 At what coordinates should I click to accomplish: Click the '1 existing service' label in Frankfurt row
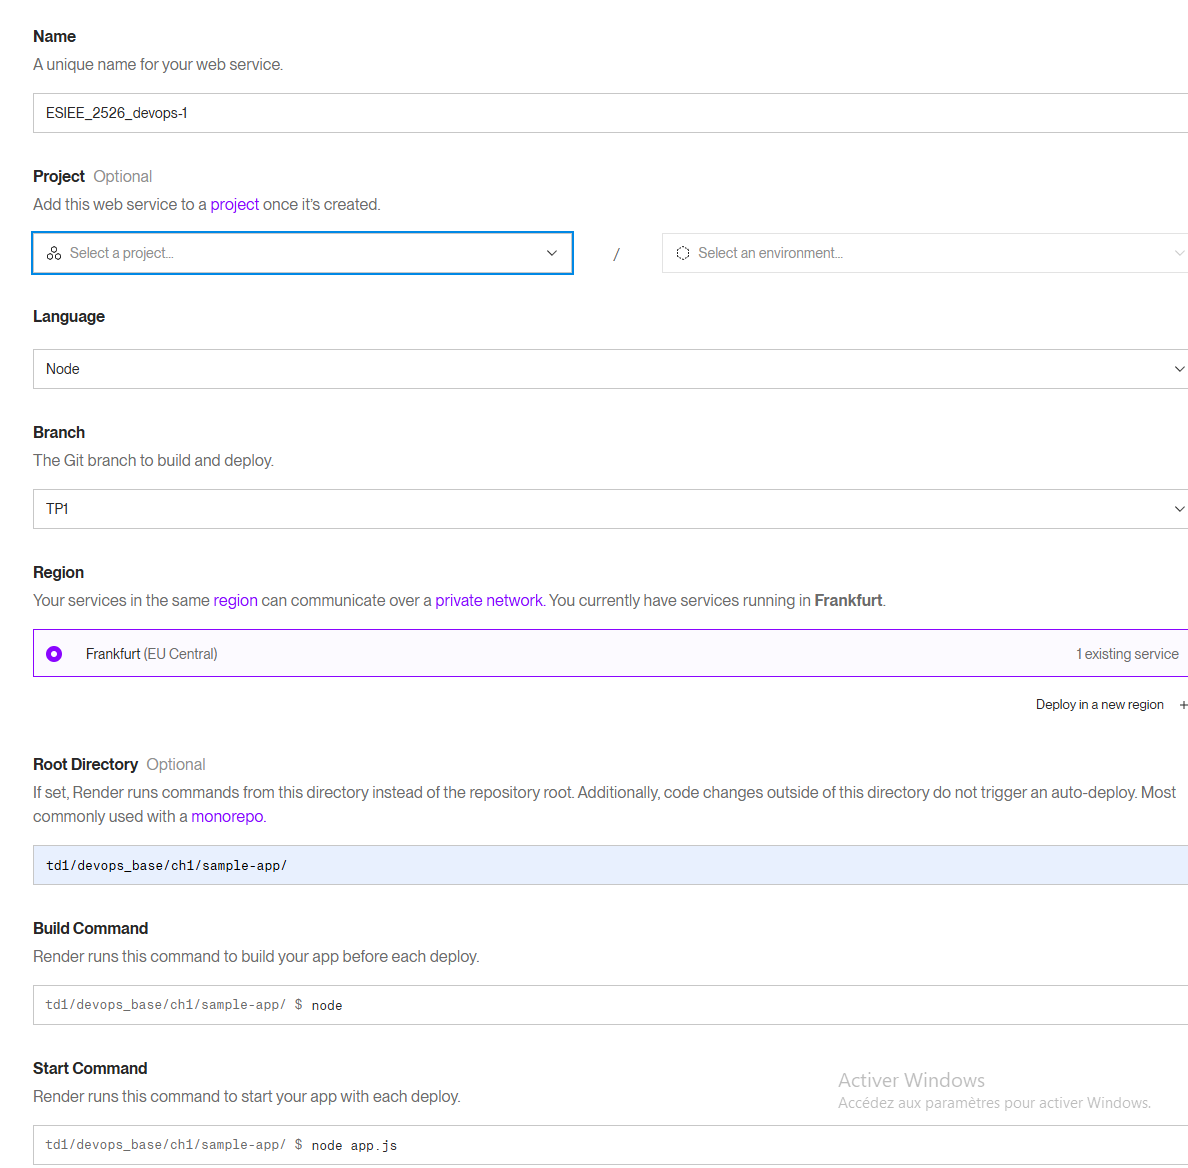tap(1127, 654)
